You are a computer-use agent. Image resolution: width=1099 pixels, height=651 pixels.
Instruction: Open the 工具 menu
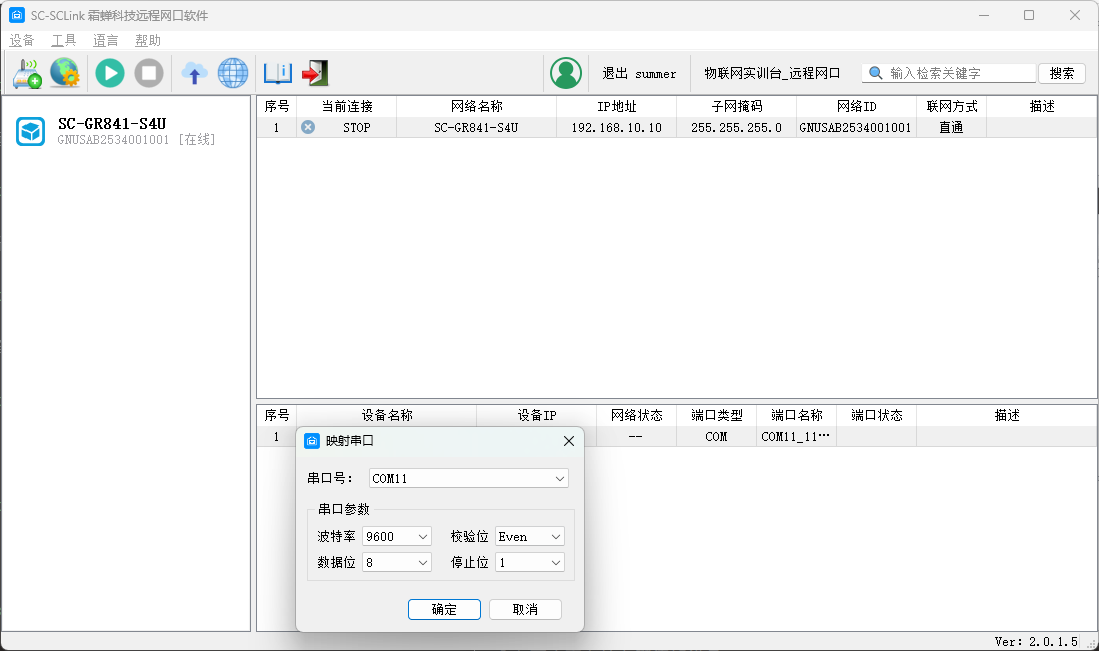pos(64,41)
